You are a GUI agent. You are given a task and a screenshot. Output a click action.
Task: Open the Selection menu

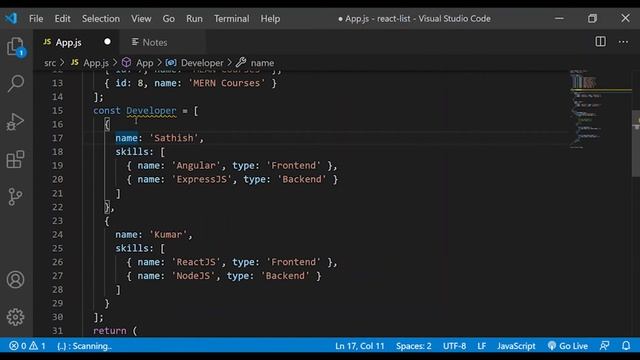coord(101,19)
